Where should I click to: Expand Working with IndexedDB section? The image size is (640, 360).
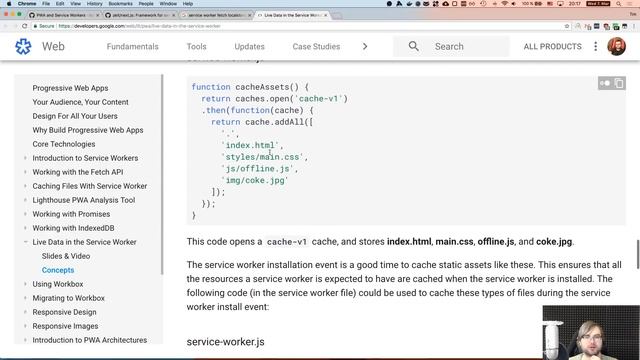click(x=25, y=228)
